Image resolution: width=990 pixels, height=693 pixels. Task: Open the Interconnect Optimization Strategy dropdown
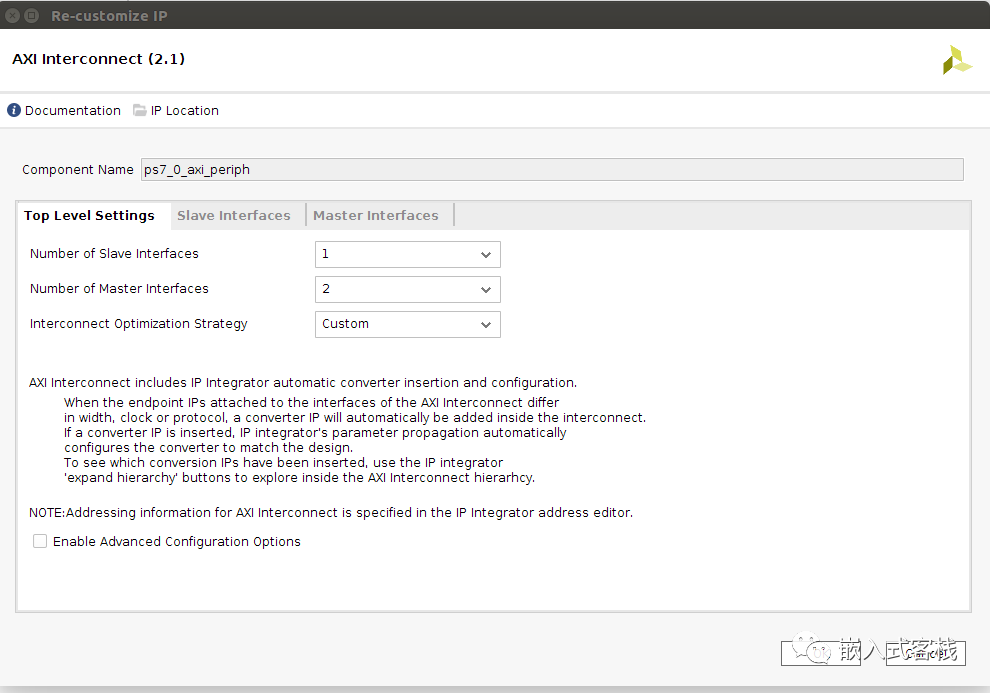pyautogui.click(x=407, y=324)
